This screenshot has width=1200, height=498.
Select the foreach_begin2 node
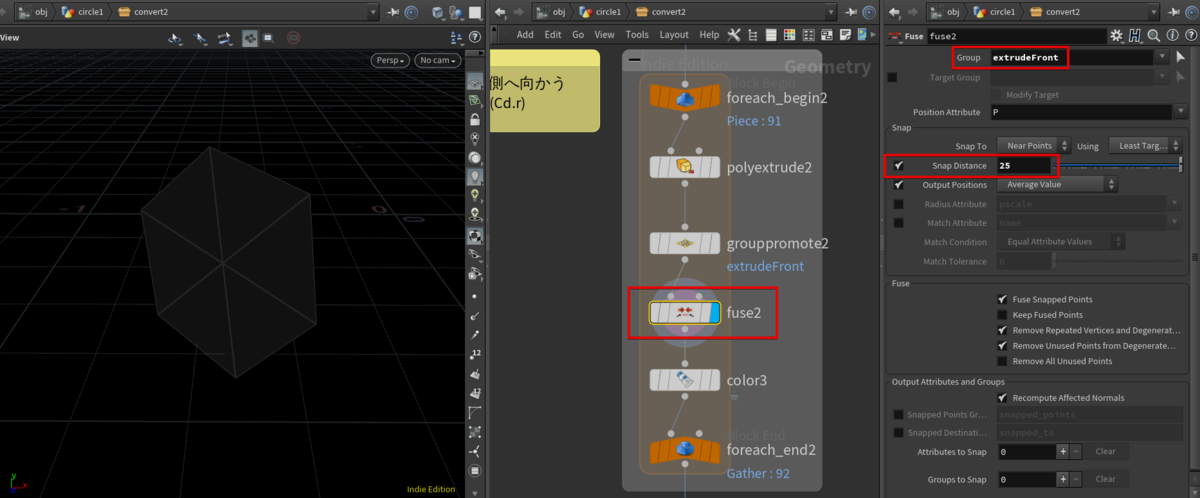(x=684, y=98)
